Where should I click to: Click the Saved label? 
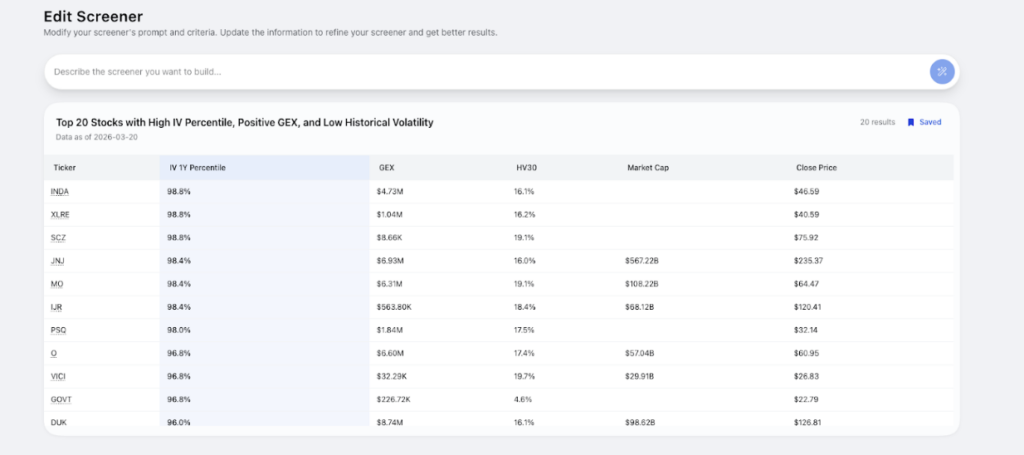[x=930, y=122]
